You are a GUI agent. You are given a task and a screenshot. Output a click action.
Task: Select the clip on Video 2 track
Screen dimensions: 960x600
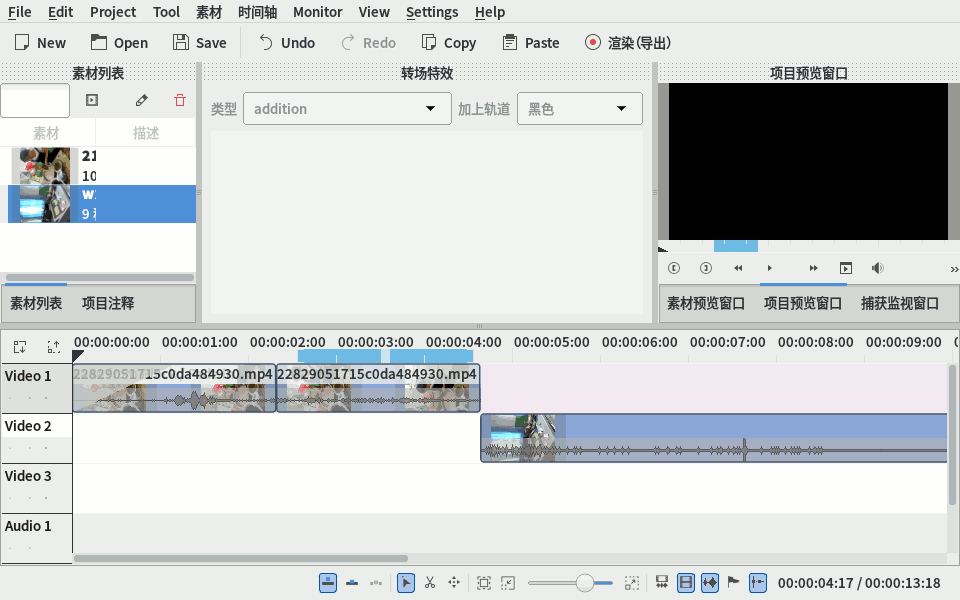click(714, 438)
